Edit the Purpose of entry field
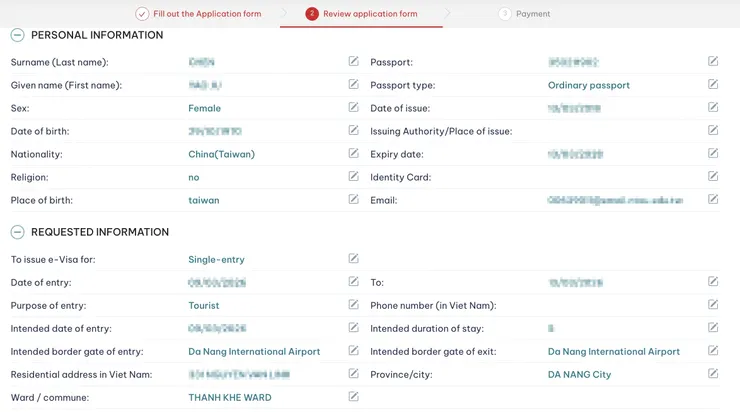The height and width of the screenshot is (412, 740). [x=353, y=305]
